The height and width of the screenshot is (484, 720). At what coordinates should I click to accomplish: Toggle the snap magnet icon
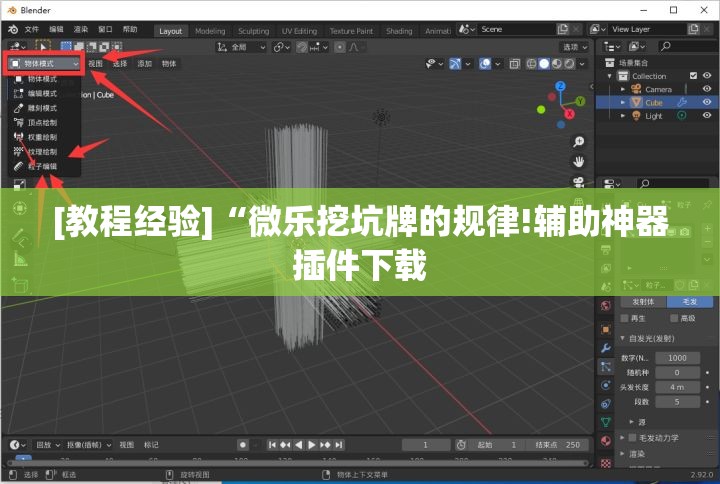(x=301, y=47)
